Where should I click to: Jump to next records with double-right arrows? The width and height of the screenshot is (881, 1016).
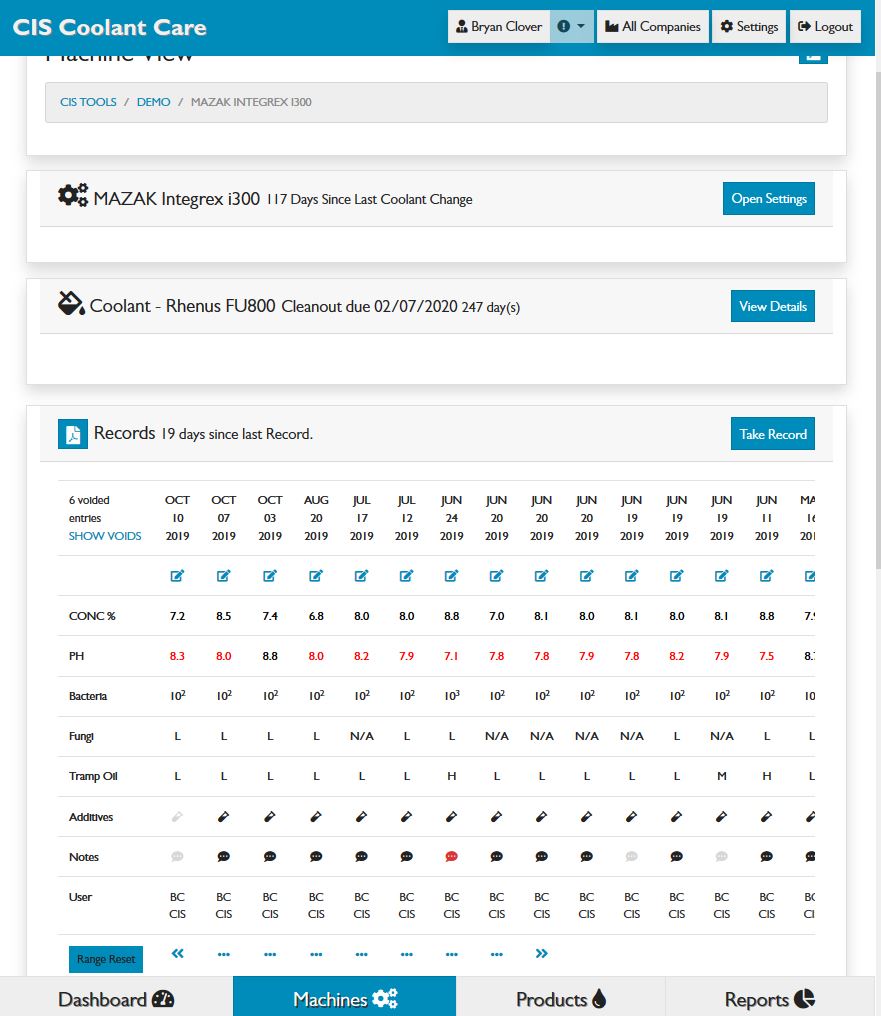(541, 954)
